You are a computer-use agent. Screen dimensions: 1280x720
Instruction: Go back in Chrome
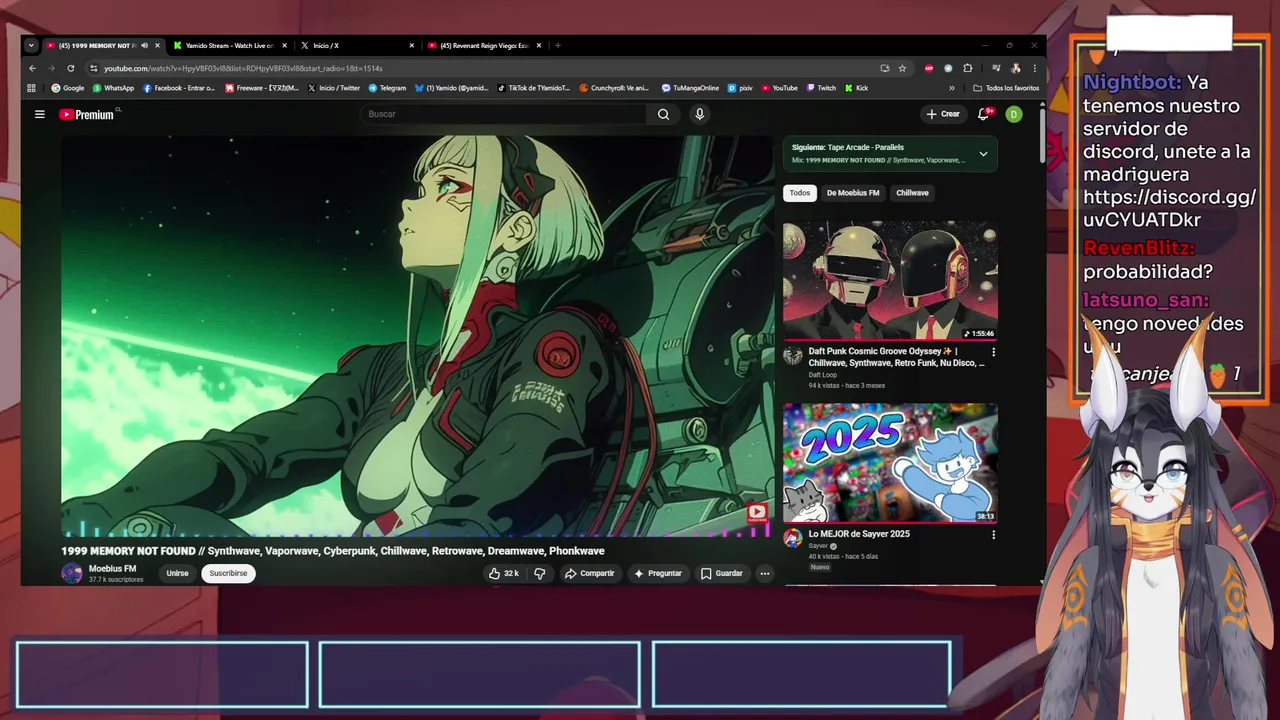click(32, 68)
